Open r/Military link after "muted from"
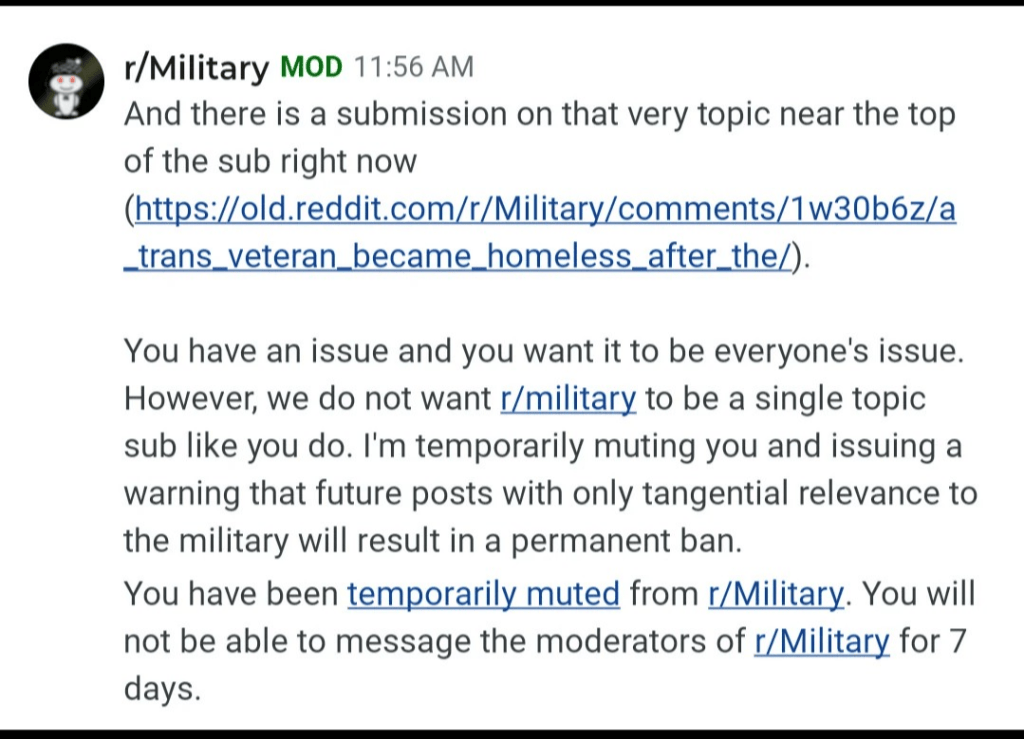This screenshot has height=739, width=1024. pyautogui.click(x=776, y=593)
